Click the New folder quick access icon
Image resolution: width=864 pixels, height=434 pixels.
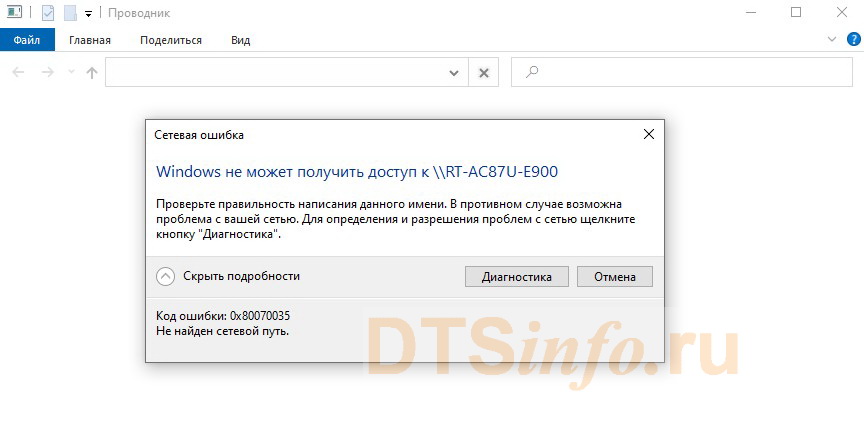pos(70,13)
